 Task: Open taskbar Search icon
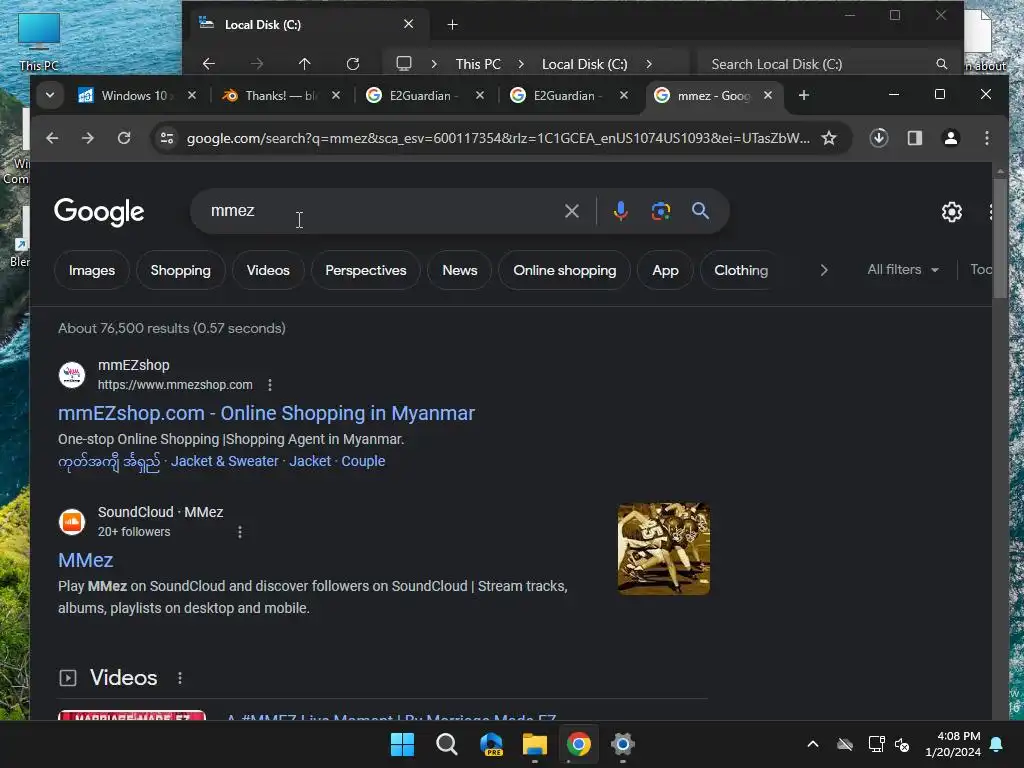pos(447,744)
